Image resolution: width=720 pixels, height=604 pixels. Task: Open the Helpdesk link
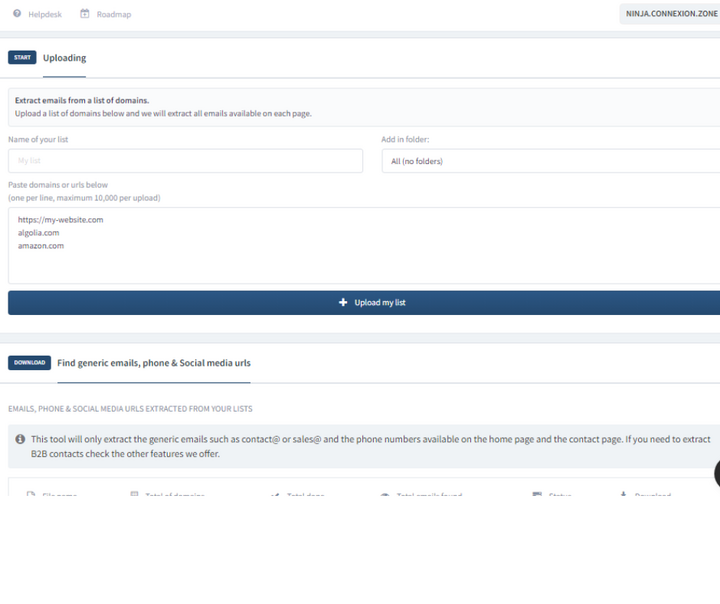[45, 14]
